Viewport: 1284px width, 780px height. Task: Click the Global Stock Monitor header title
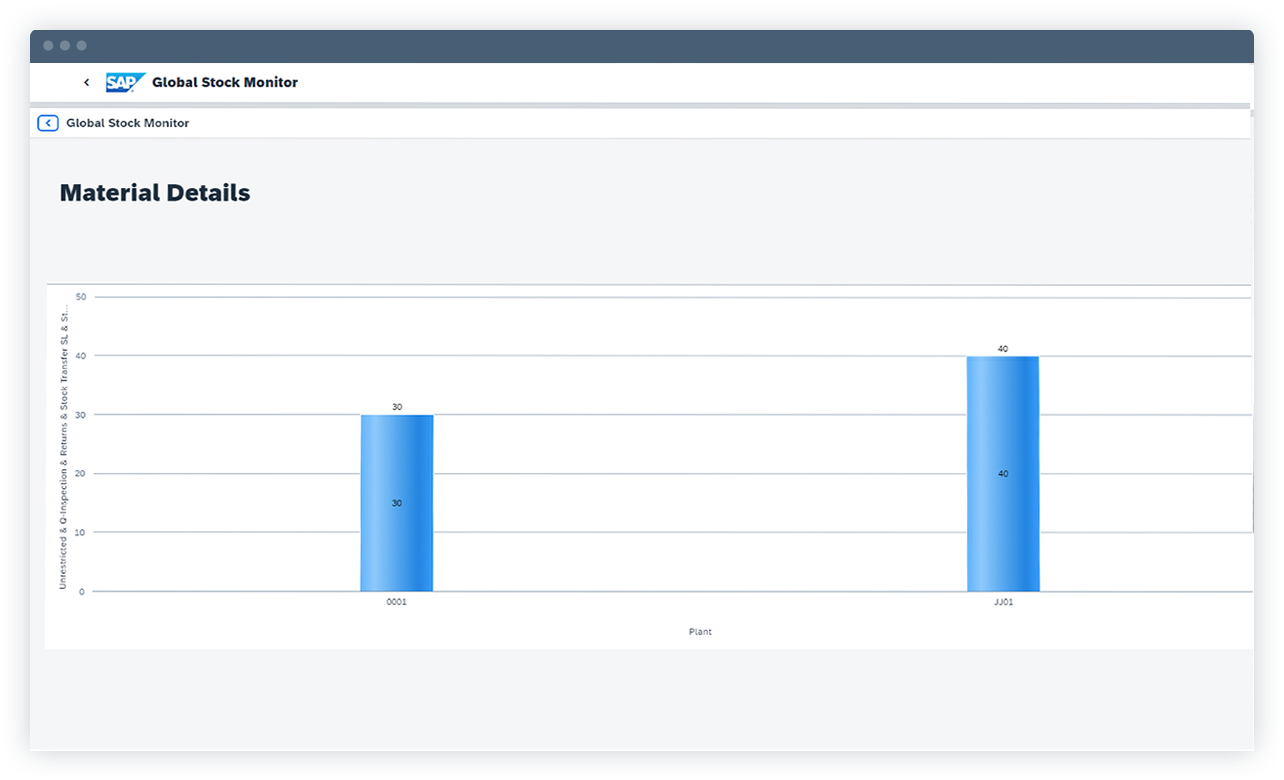click(224, 82)
